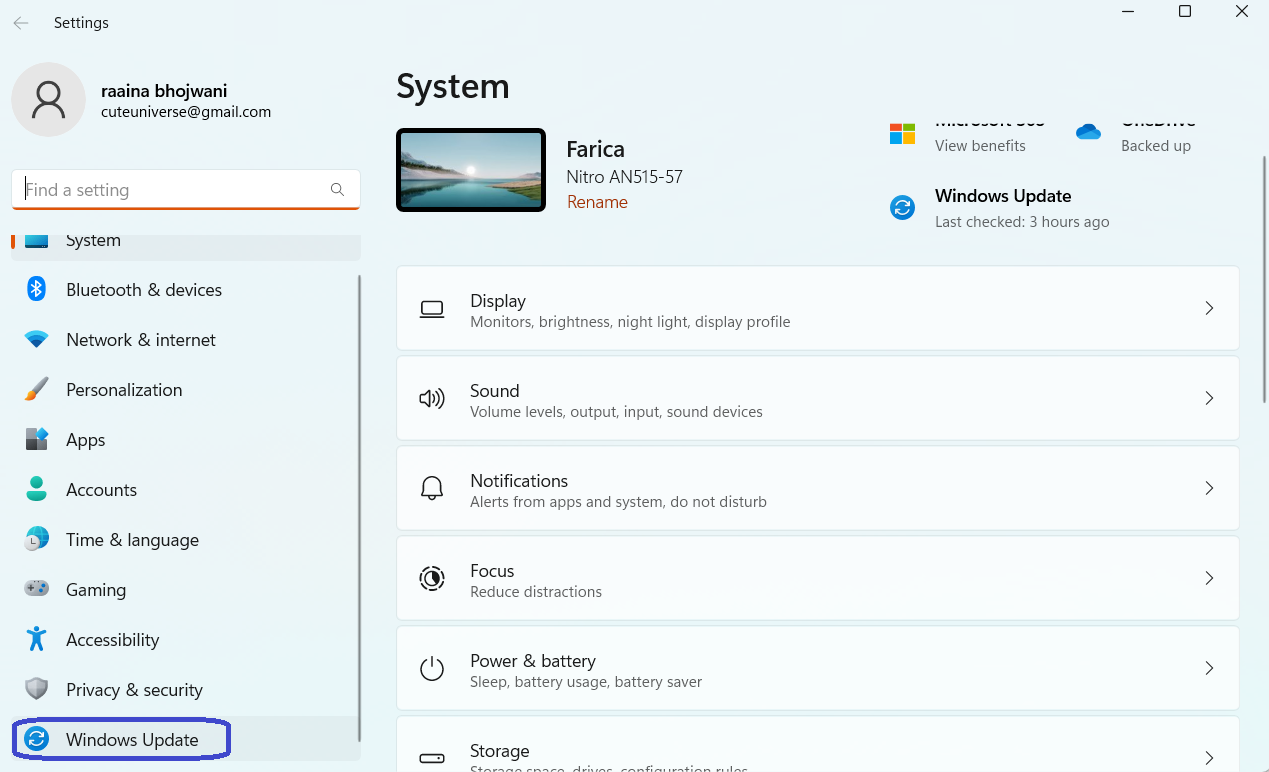Image resolution: width=1269 pixels, height=772 pixels.
Task: Click the back arrow button
Action: click(21, 23)
